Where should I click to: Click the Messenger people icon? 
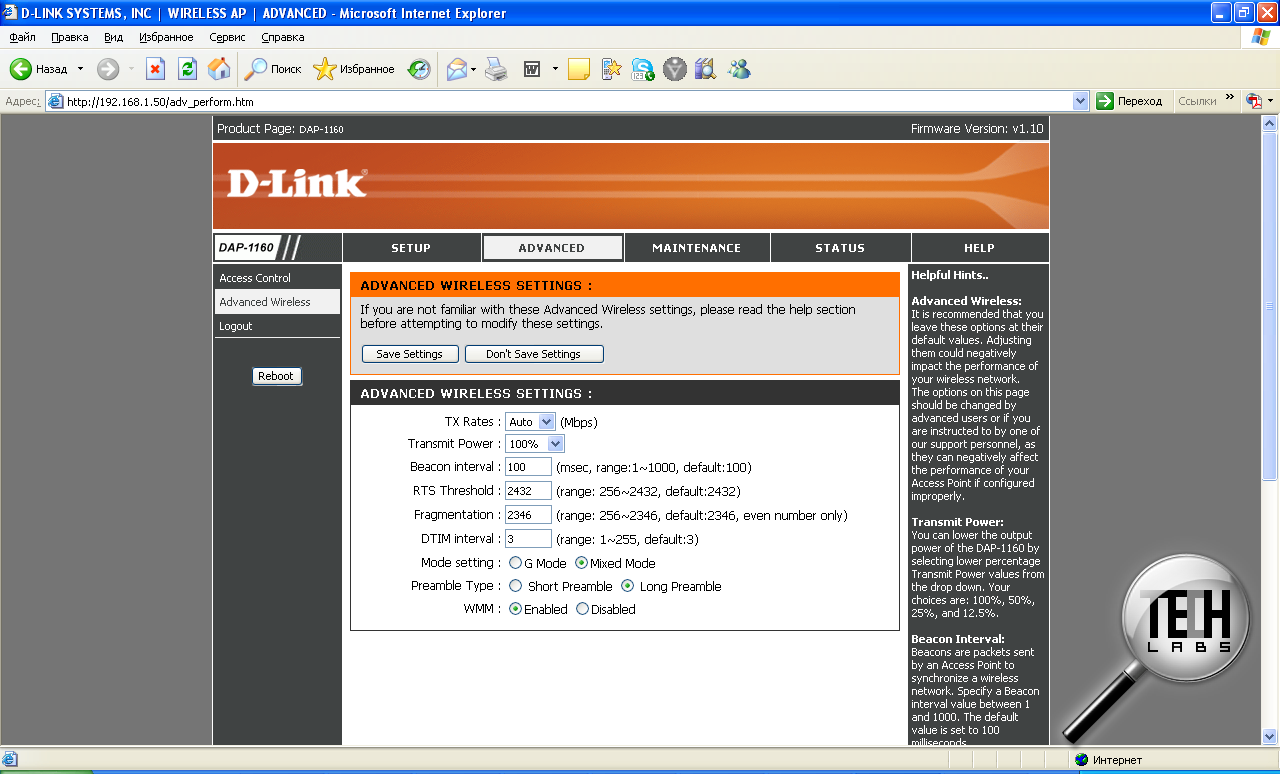click(x=739, y=69)
